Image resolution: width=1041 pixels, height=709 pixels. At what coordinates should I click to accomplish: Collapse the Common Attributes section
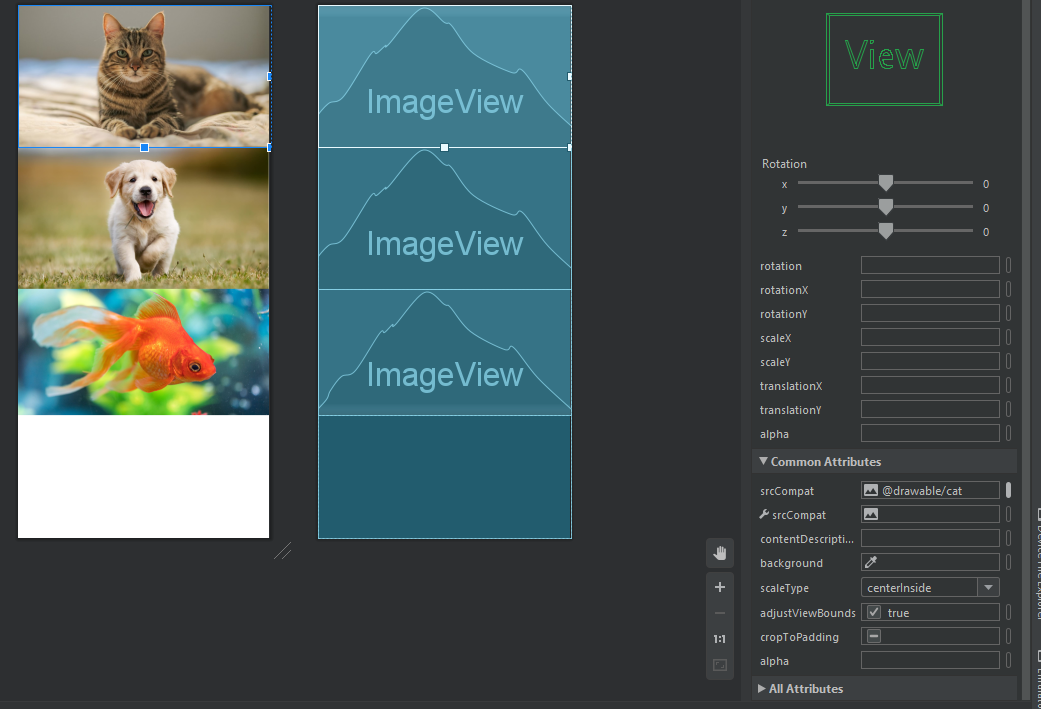click(x=764, y=462)
